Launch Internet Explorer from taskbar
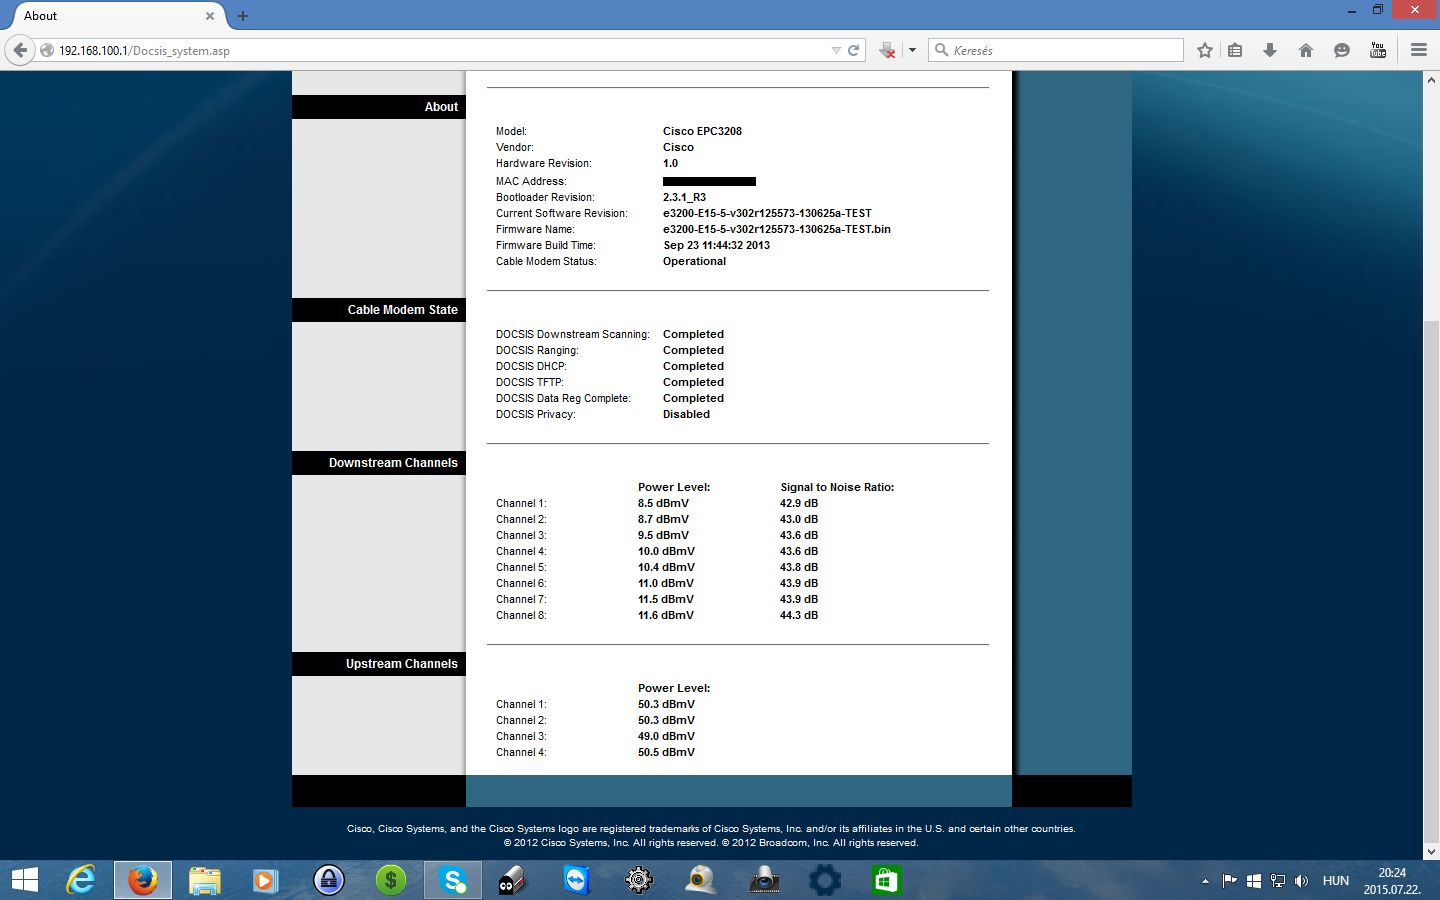Viewport: 1440px width, 900px height. tap(81, 880)
